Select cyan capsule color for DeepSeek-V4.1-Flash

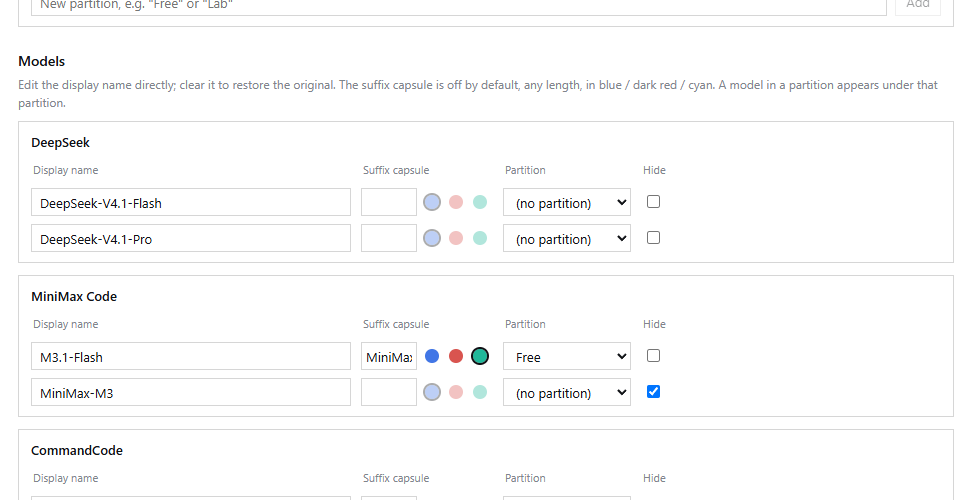(480, 202)
